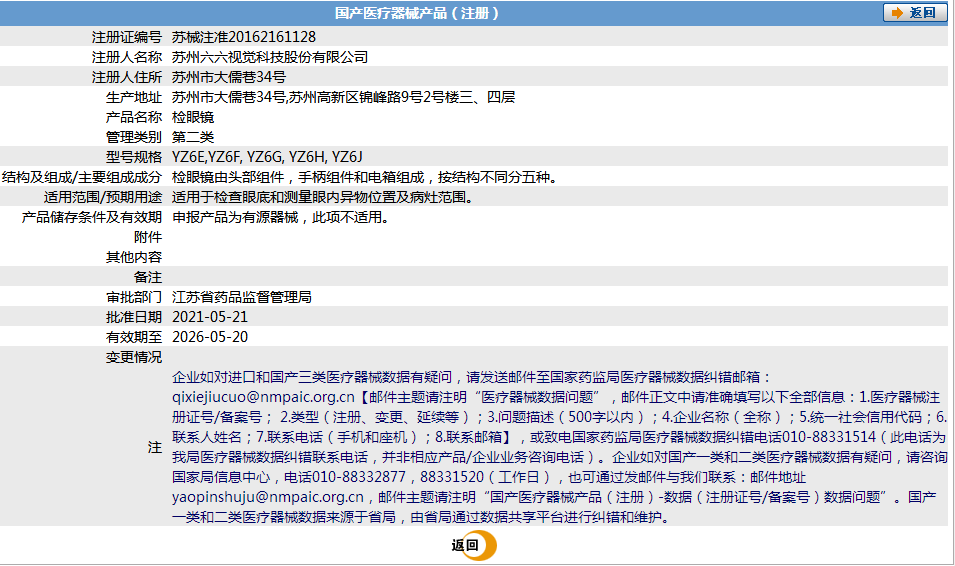The height and width of the screenshot is (566, 955).
Task: Click the 产品名称 field label
Action: [134, 117]
